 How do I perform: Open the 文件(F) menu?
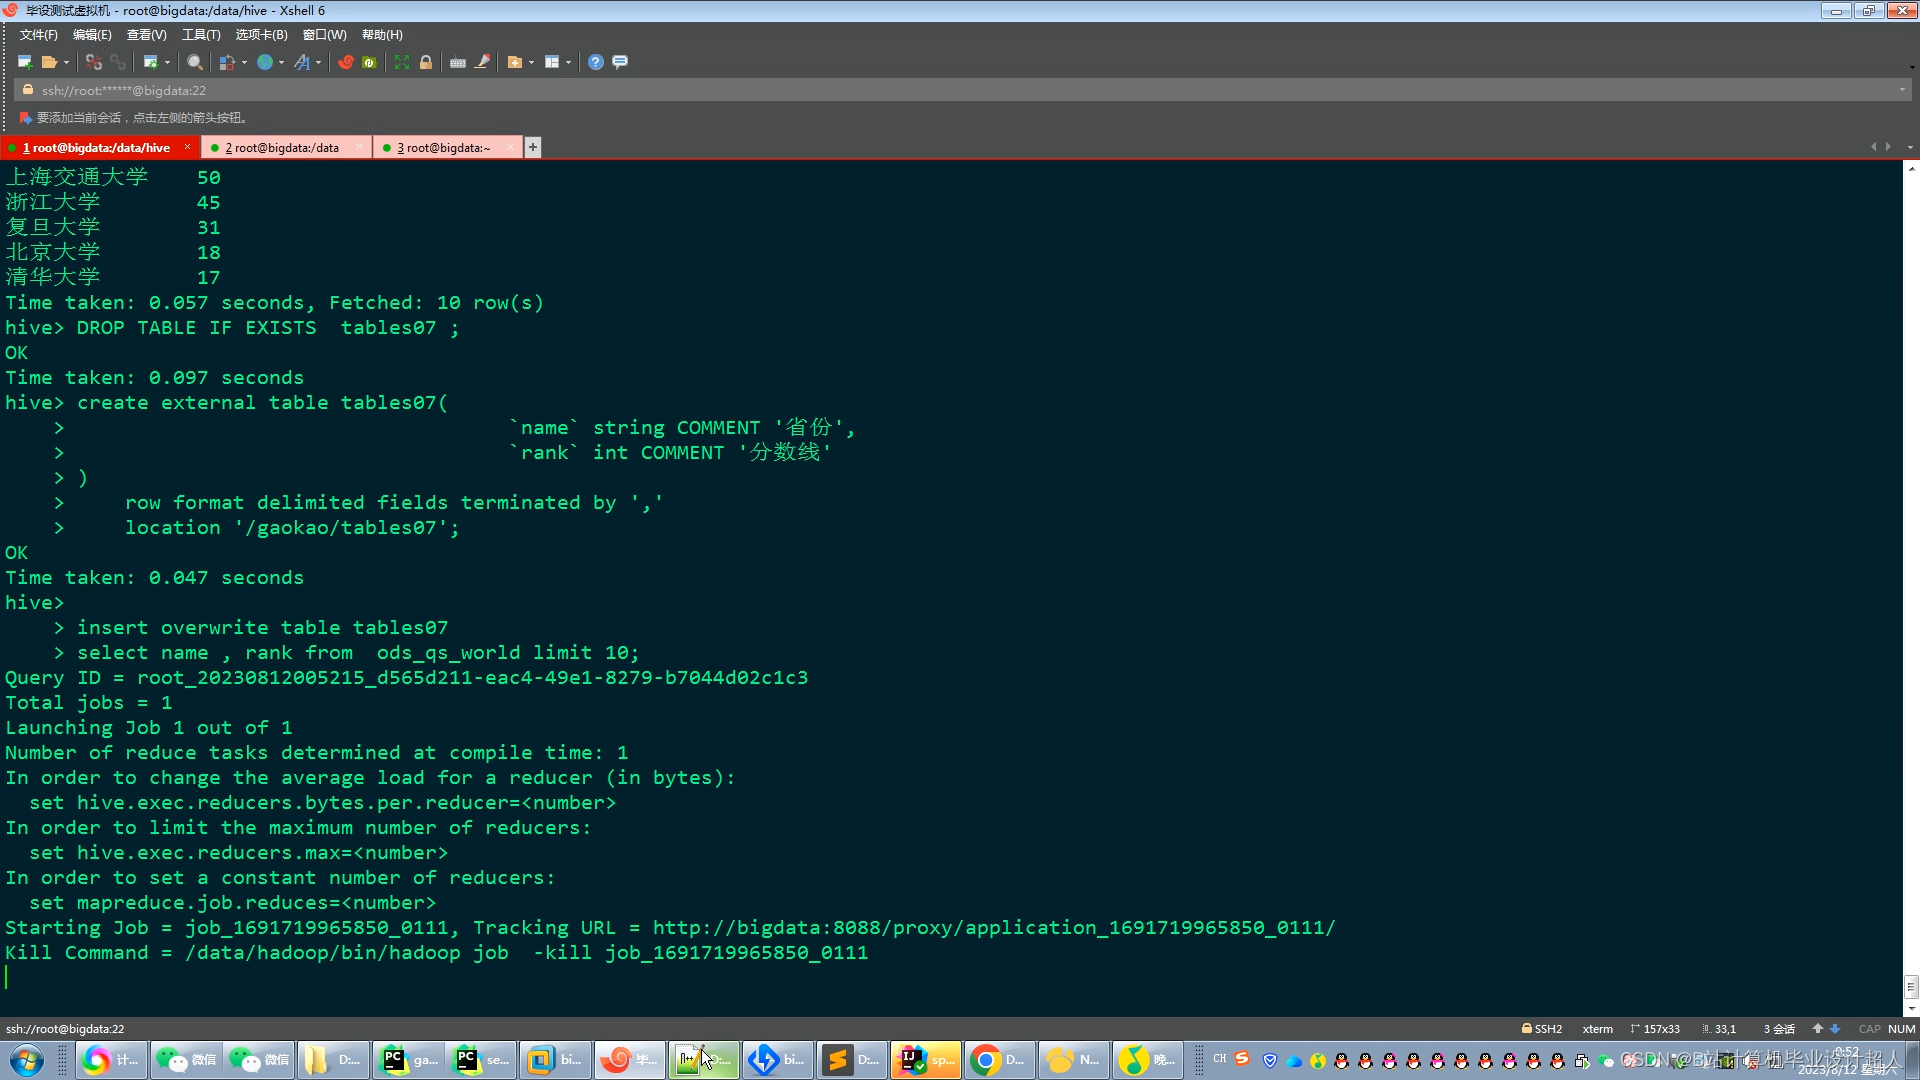coord(39,35)
